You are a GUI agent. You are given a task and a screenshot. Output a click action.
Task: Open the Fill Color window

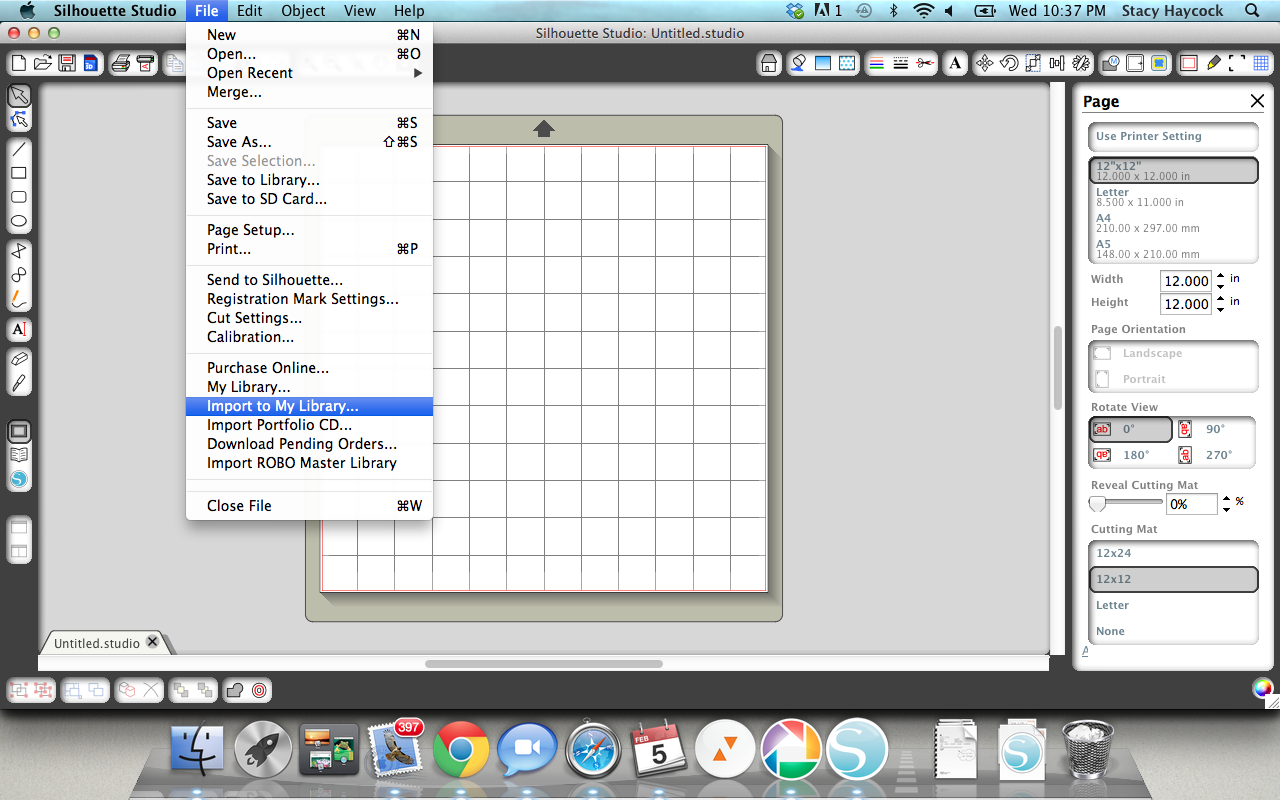click(x=796, y=63)
